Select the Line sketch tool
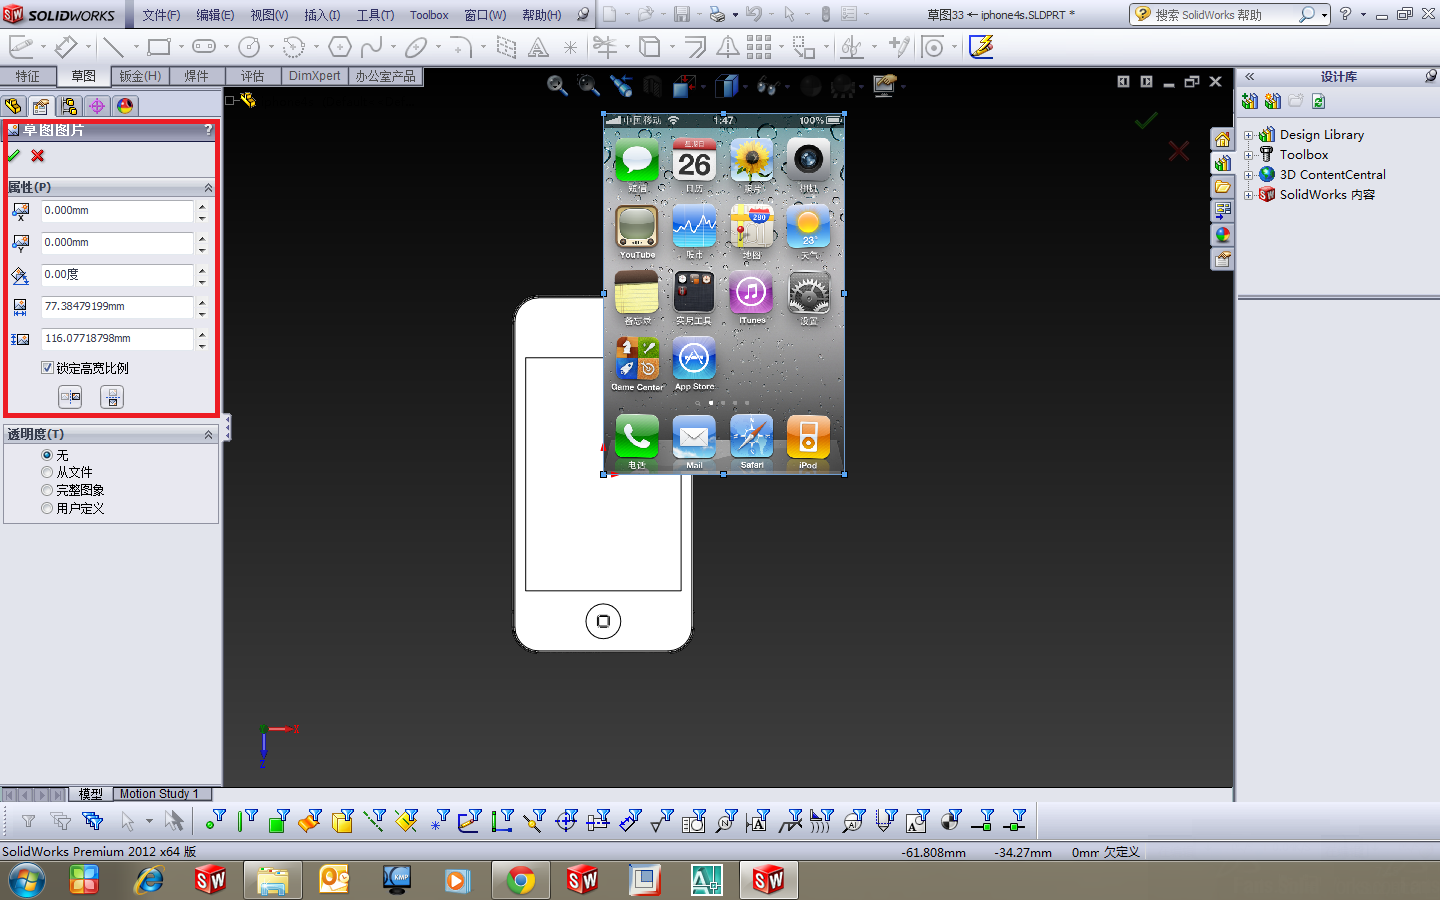Image resolution: width=1440 pixels, height=900 pixels. point(113,47)
